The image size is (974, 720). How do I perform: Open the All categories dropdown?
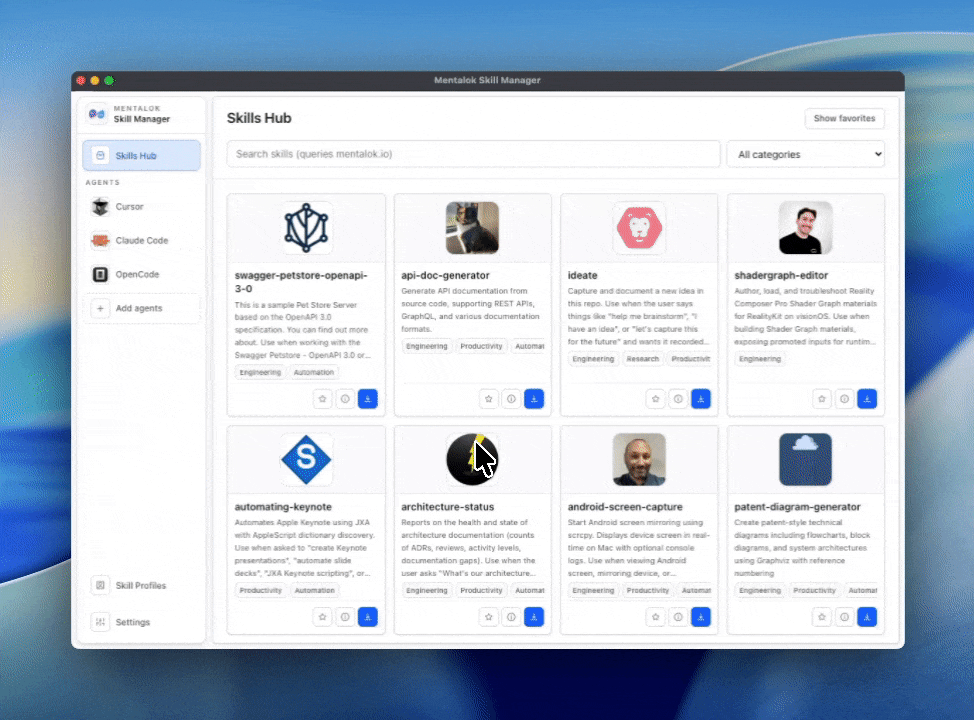tap(806, 154)
